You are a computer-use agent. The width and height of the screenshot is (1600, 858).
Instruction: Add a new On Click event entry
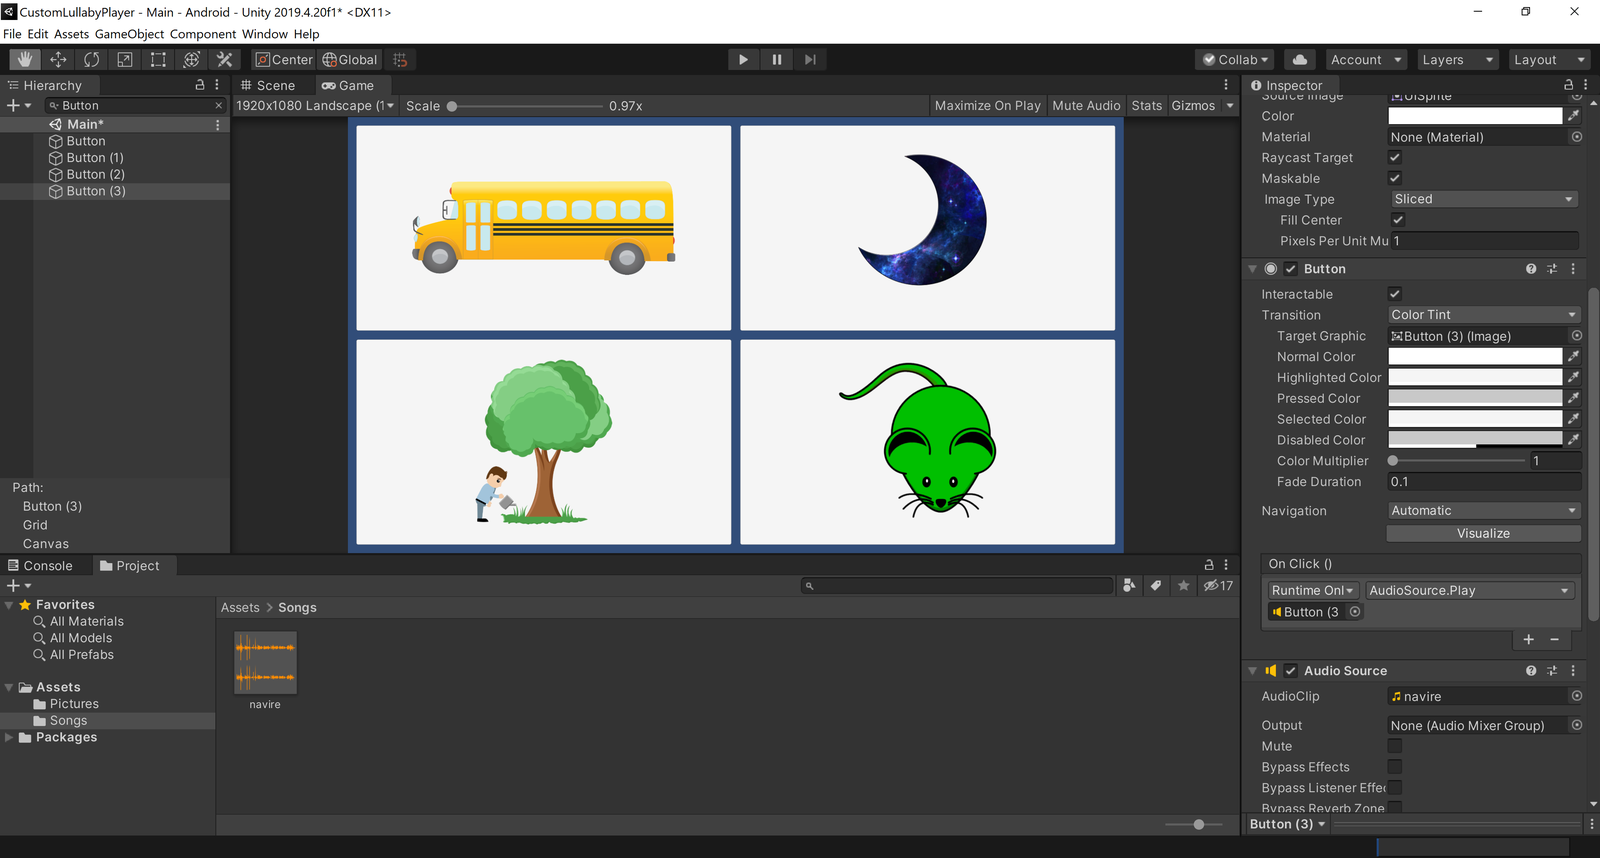pos(1528,639)
